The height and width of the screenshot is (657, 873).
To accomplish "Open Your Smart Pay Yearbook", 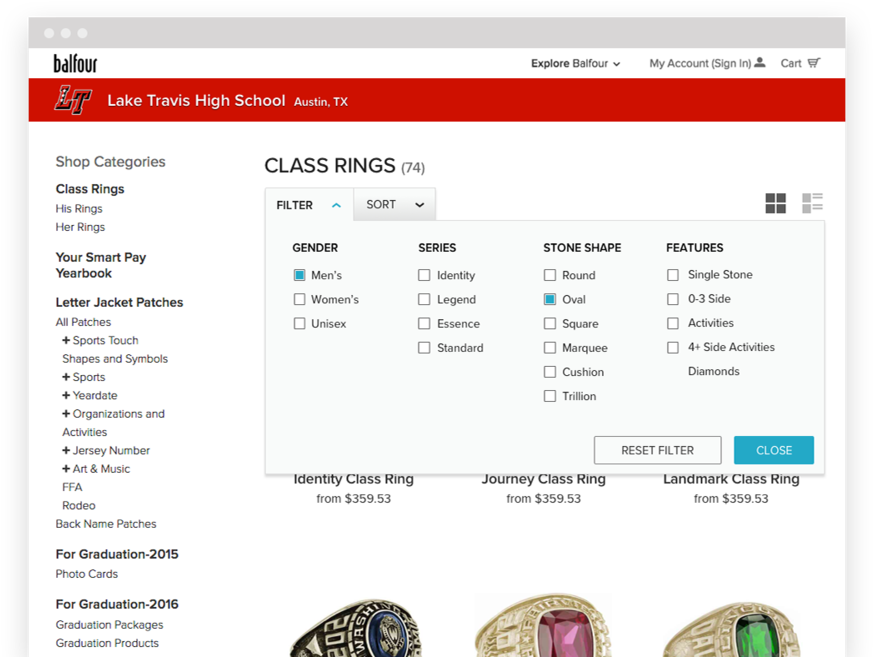I will [x=101, y=265].
